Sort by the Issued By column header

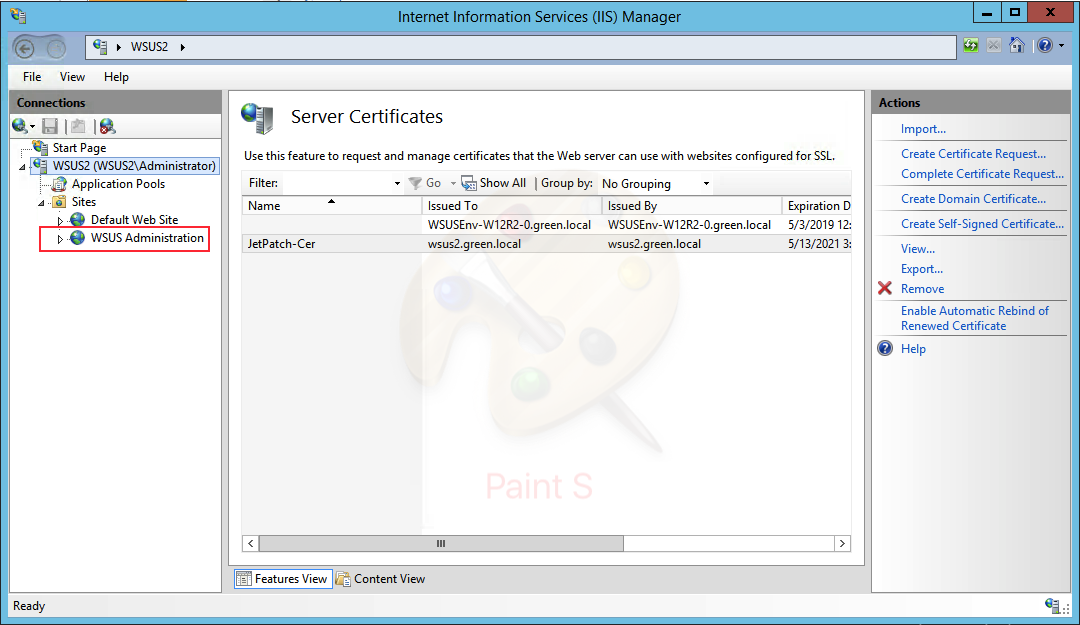[x=692, y=205]
